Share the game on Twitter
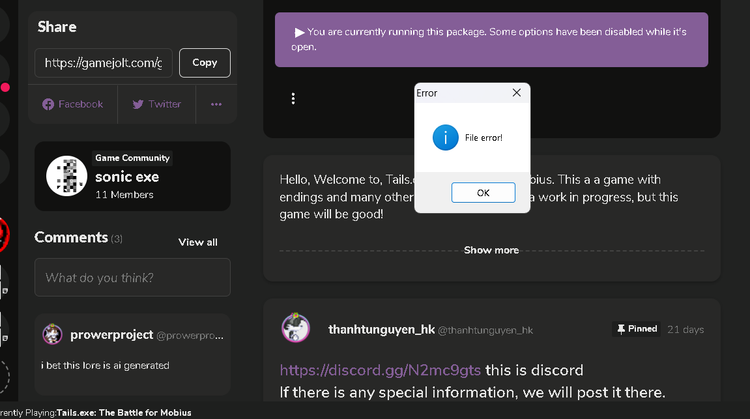The image size is (750, 419). click(157, 104)
